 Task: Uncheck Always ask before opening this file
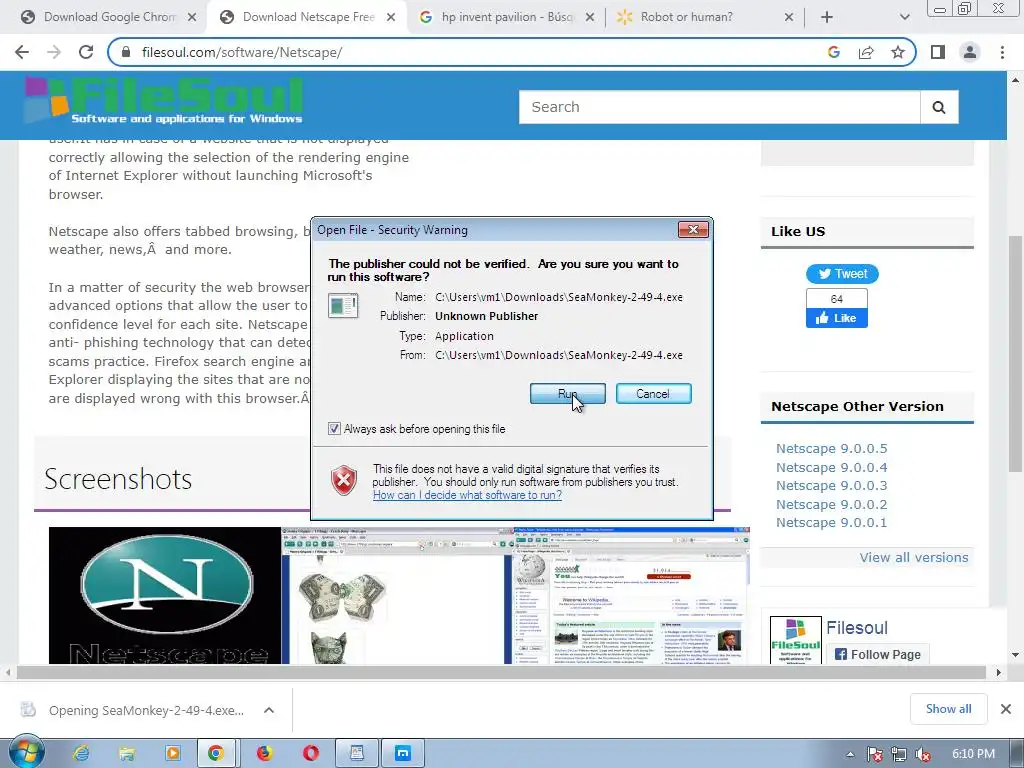[x=334, y=429]
